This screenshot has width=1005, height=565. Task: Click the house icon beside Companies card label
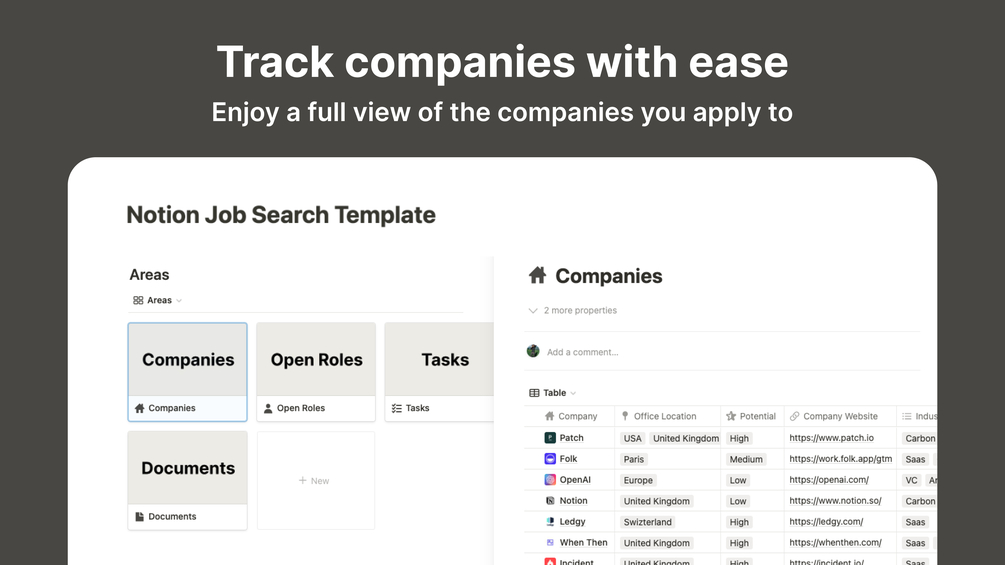140,408
